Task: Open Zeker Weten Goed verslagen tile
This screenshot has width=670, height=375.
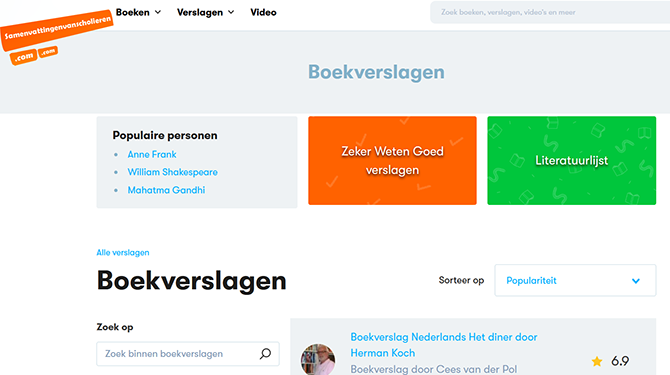Action: pos(392,161)
